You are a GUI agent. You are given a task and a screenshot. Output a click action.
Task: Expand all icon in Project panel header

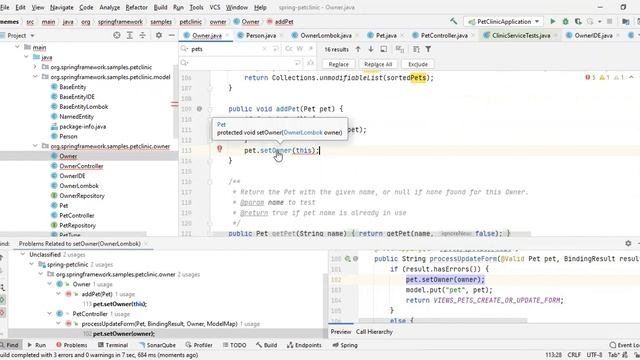[x=129, y=36]
